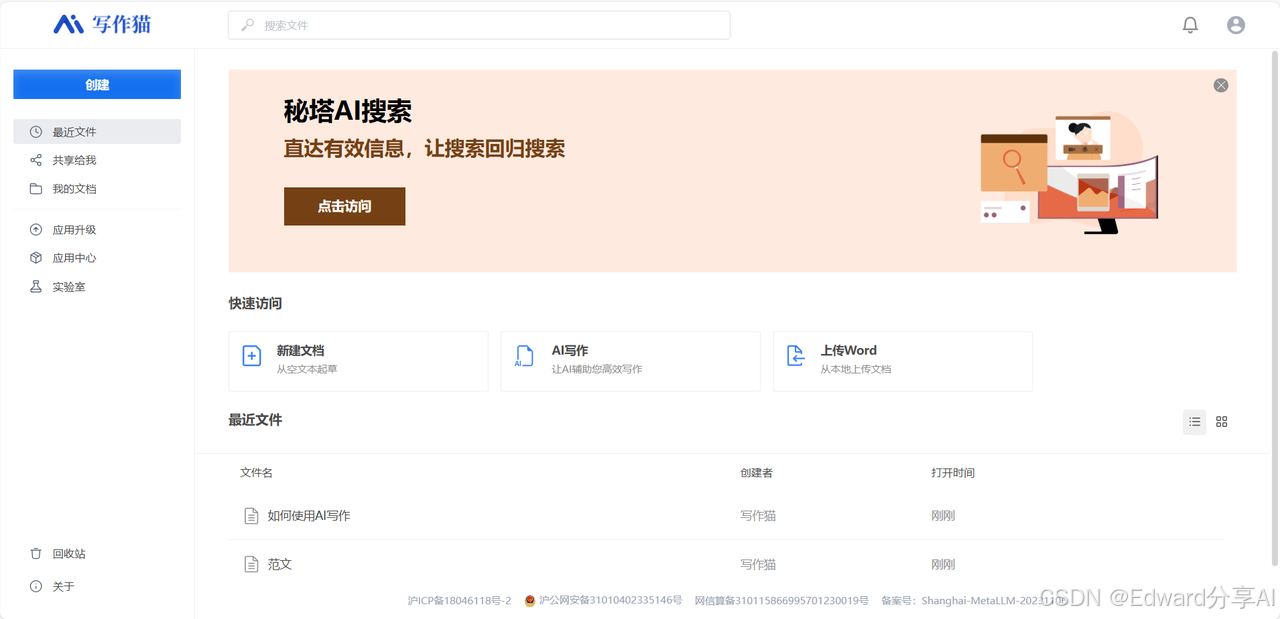The width and height of the screenshot is (1280, 619).
Task: Switch to list view
Action: click(1194, 422)
